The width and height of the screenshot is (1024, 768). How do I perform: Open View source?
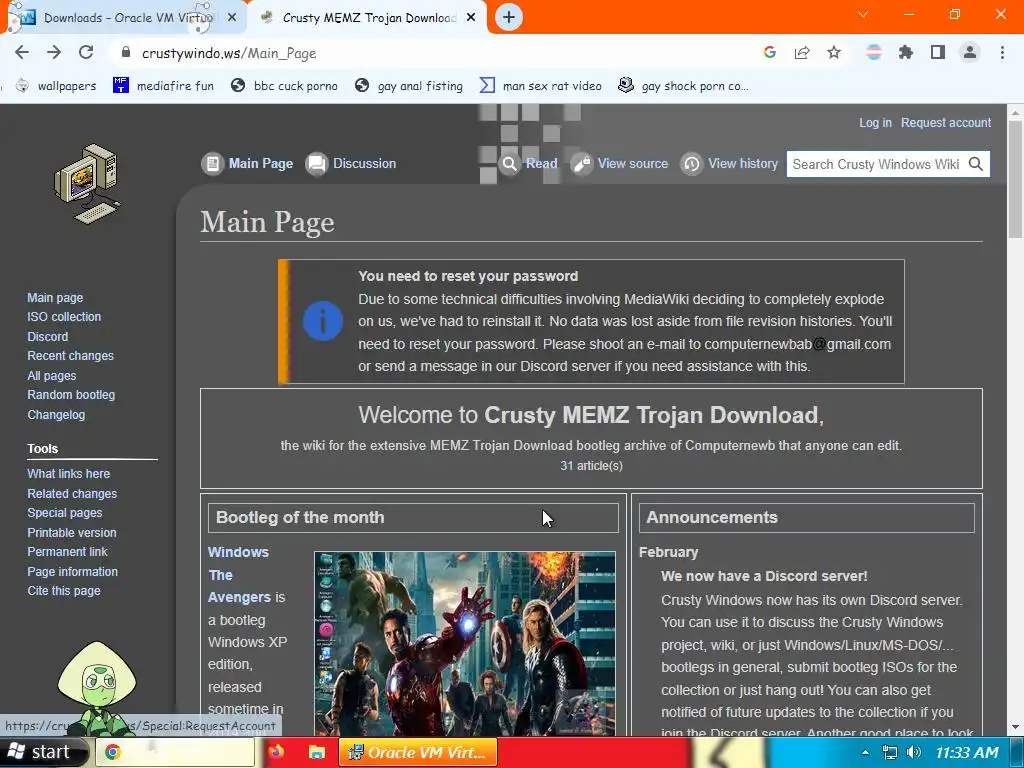pos(619,163)
